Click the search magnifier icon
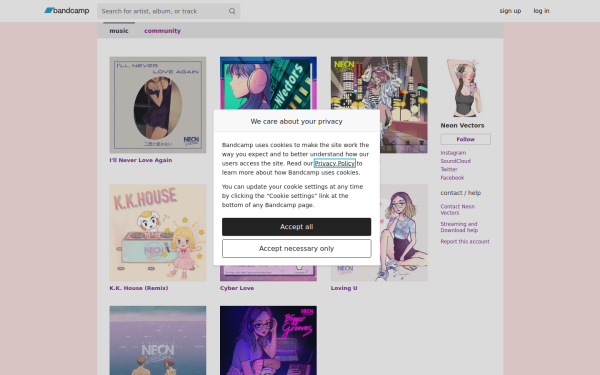 point(232,11)
